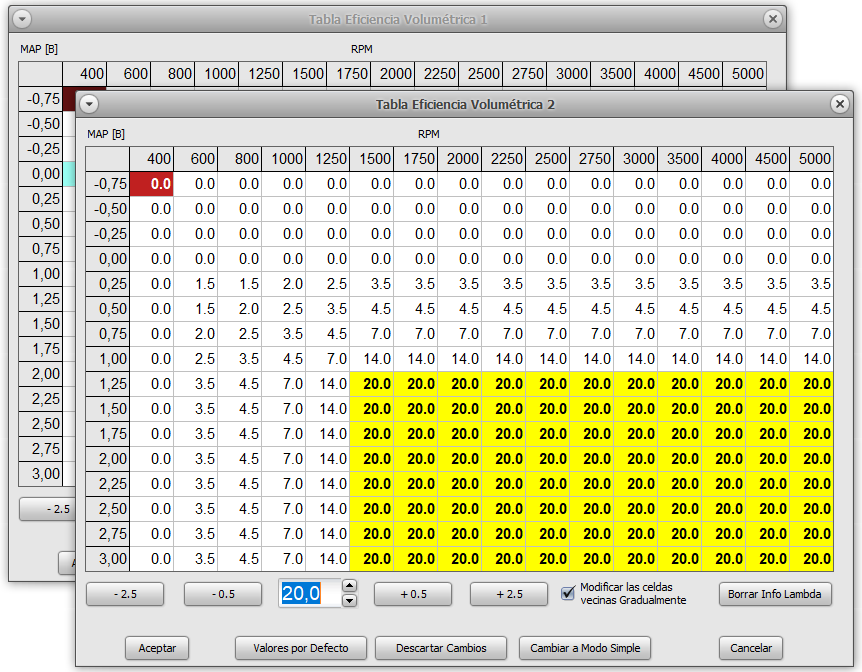The height and width of the screenshot is (672, 862).
Task: Select 2.5 cell at MAP 1,00, RPM 600
Action: [x=196, y=359]
